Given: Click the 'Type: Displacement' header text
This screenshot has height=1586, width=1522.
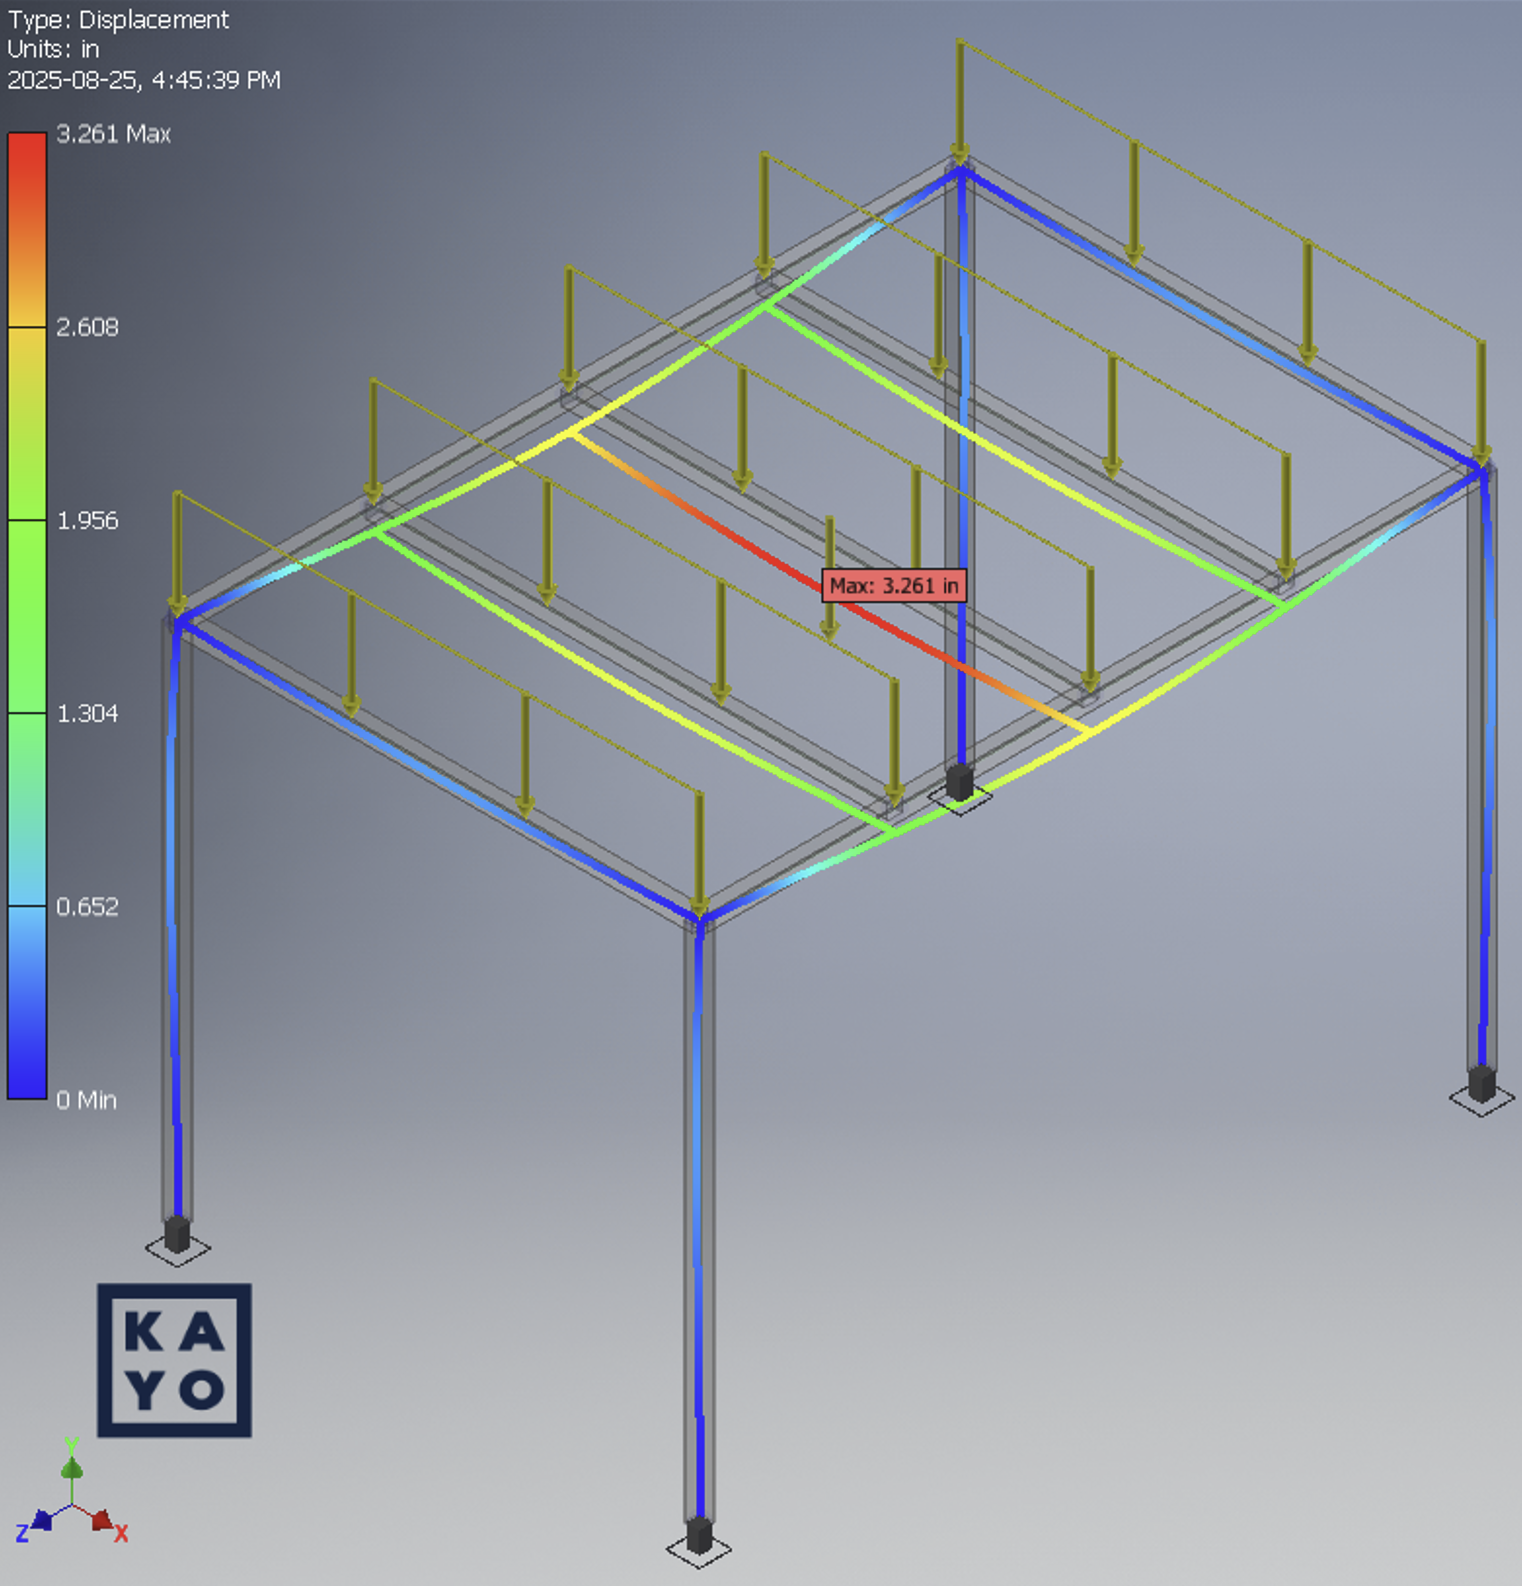Looking at the screenshot, I should click(118, 20).
